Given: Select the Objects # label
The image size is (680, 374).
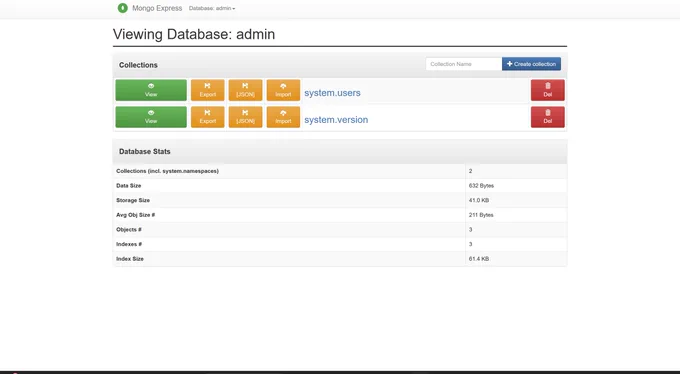Looking at the screenshot, I should pyautogui.click(x=129, y=230).
